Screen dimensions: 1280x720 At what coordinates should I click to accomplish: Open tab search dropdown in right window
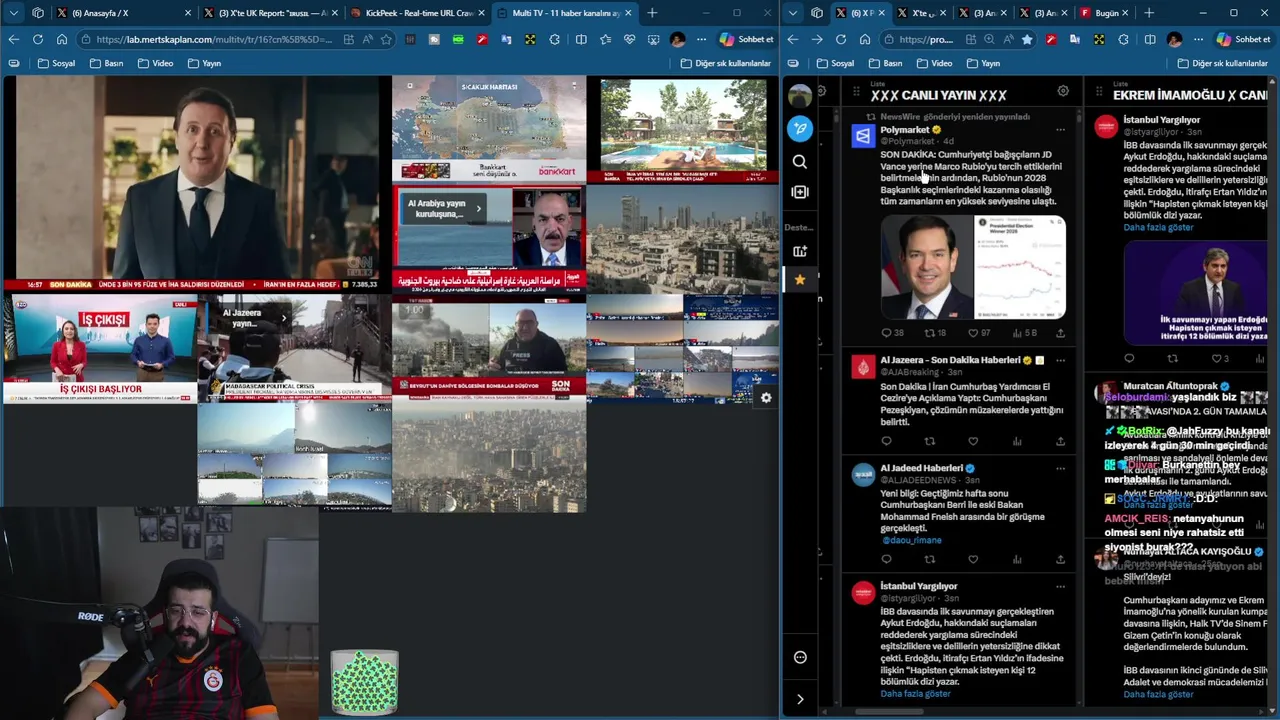coord(793,13)
